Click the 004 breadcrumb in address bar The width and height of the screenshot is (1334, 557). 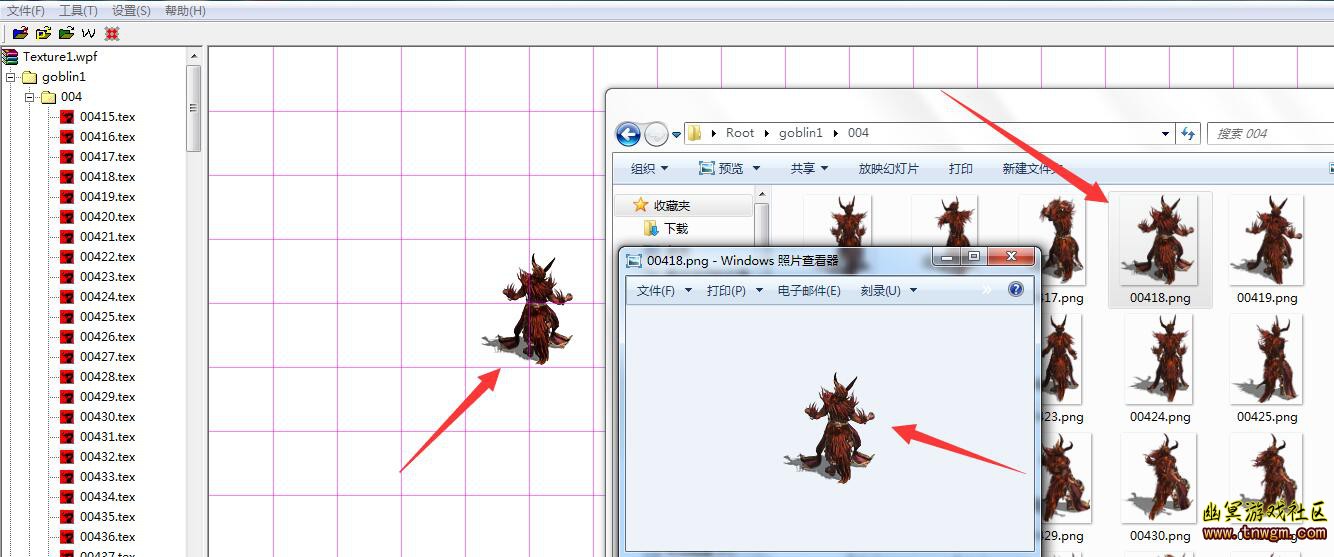coord(858,133)
